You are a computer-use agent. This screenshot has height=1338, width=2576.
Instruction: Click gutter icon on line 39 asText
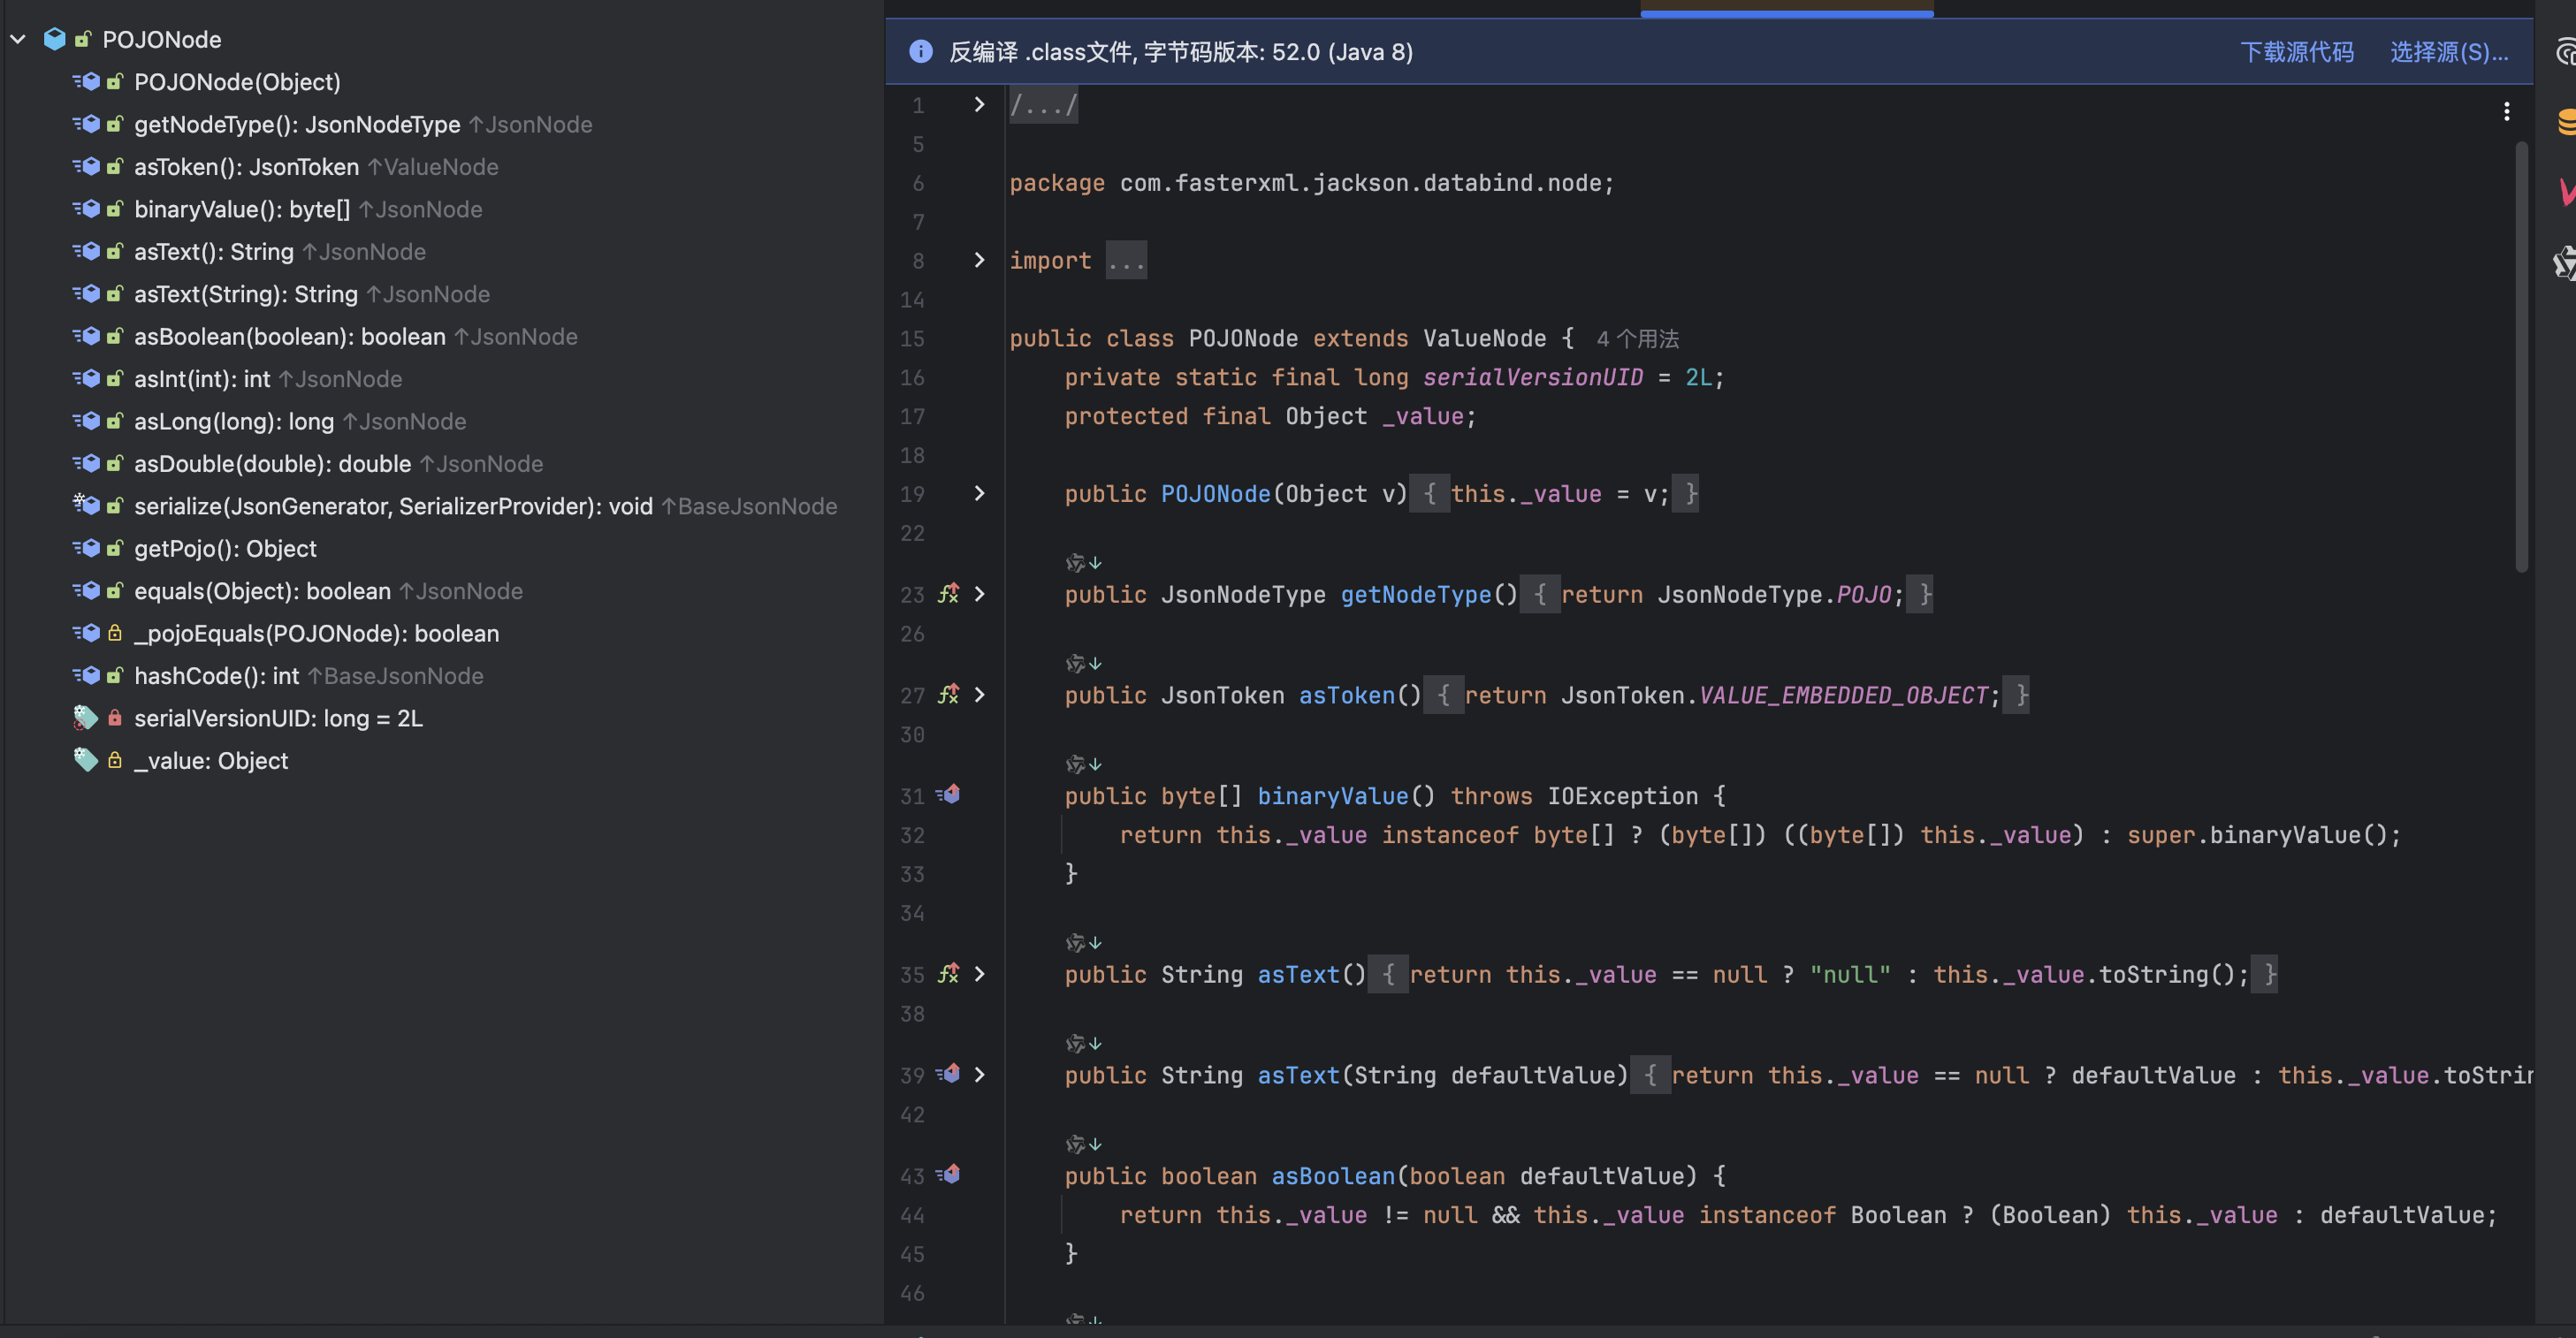[x=948, y=1074]
